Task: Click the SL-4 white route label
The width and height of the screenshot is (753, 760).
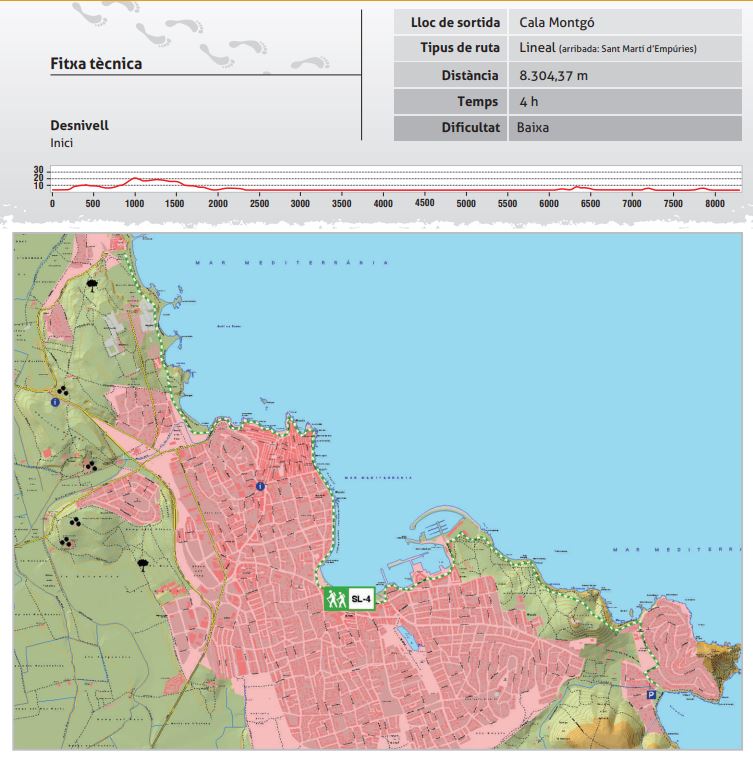Action: tap(360, 599)
